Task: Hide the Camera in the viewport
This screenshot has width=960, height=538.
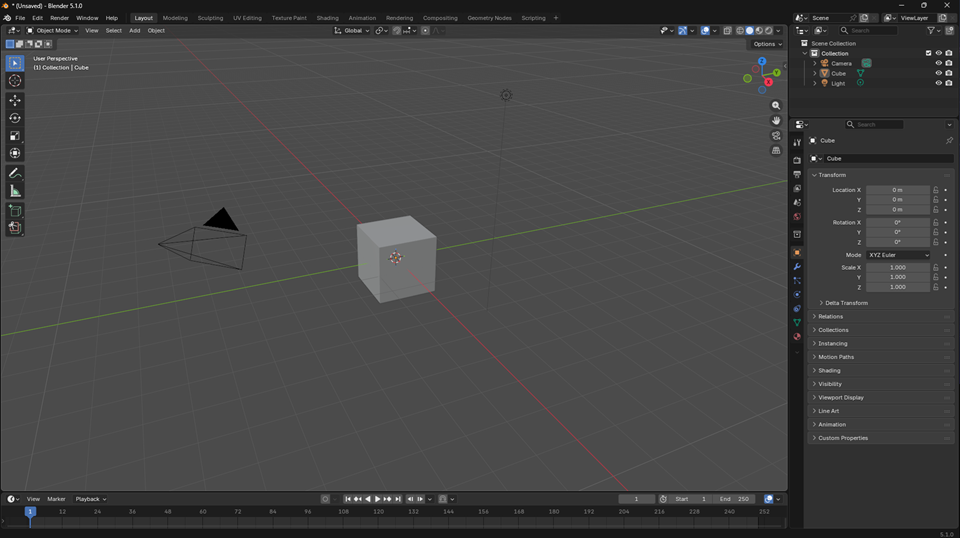Action: (x=938, y=63)
